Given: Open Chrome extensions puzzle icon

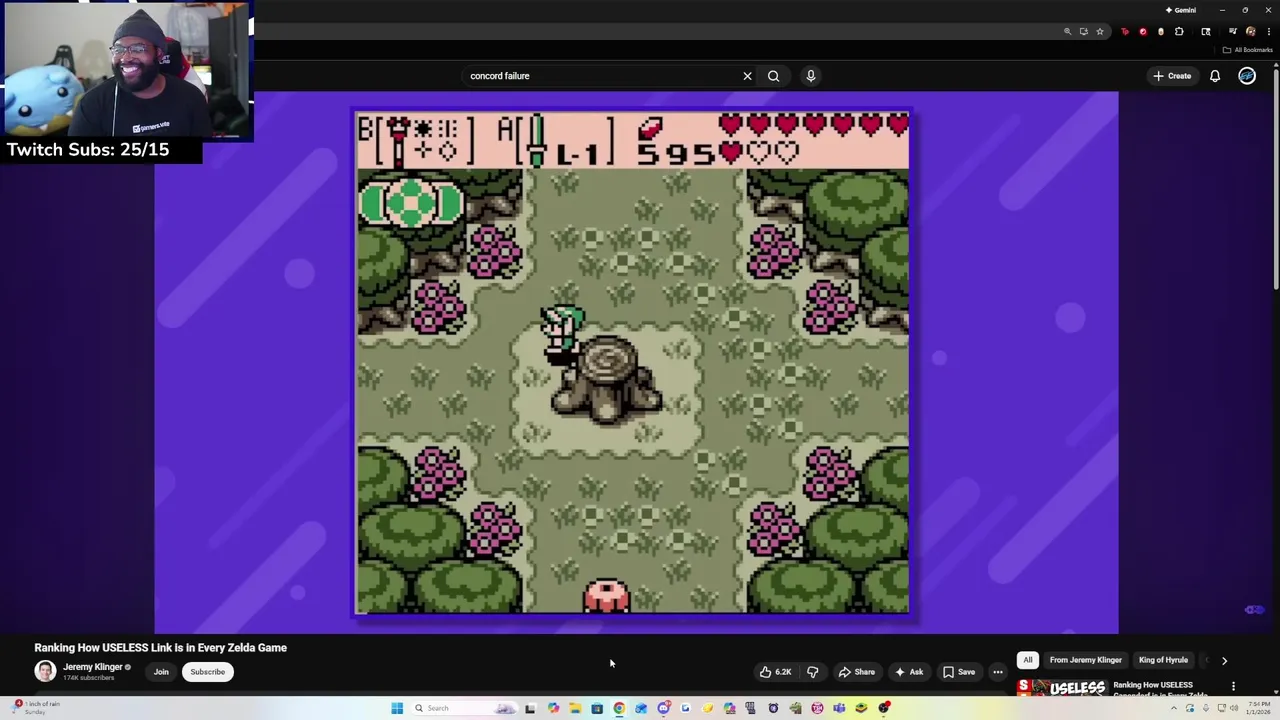Looking at the screenshot, I should tap(1179, 32).
